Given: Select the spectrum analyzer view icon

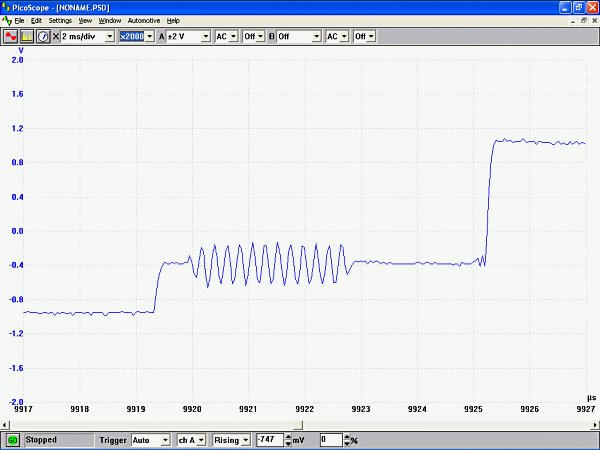Looking at the screenshot, I should [27, 37].
